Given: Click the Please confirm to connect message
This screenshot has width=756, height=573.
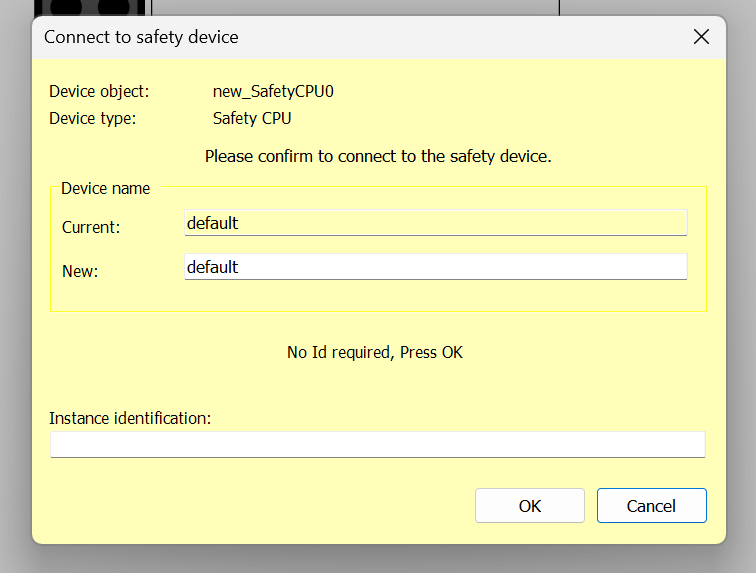Looking at the screenshot, I should pos(378,156).
